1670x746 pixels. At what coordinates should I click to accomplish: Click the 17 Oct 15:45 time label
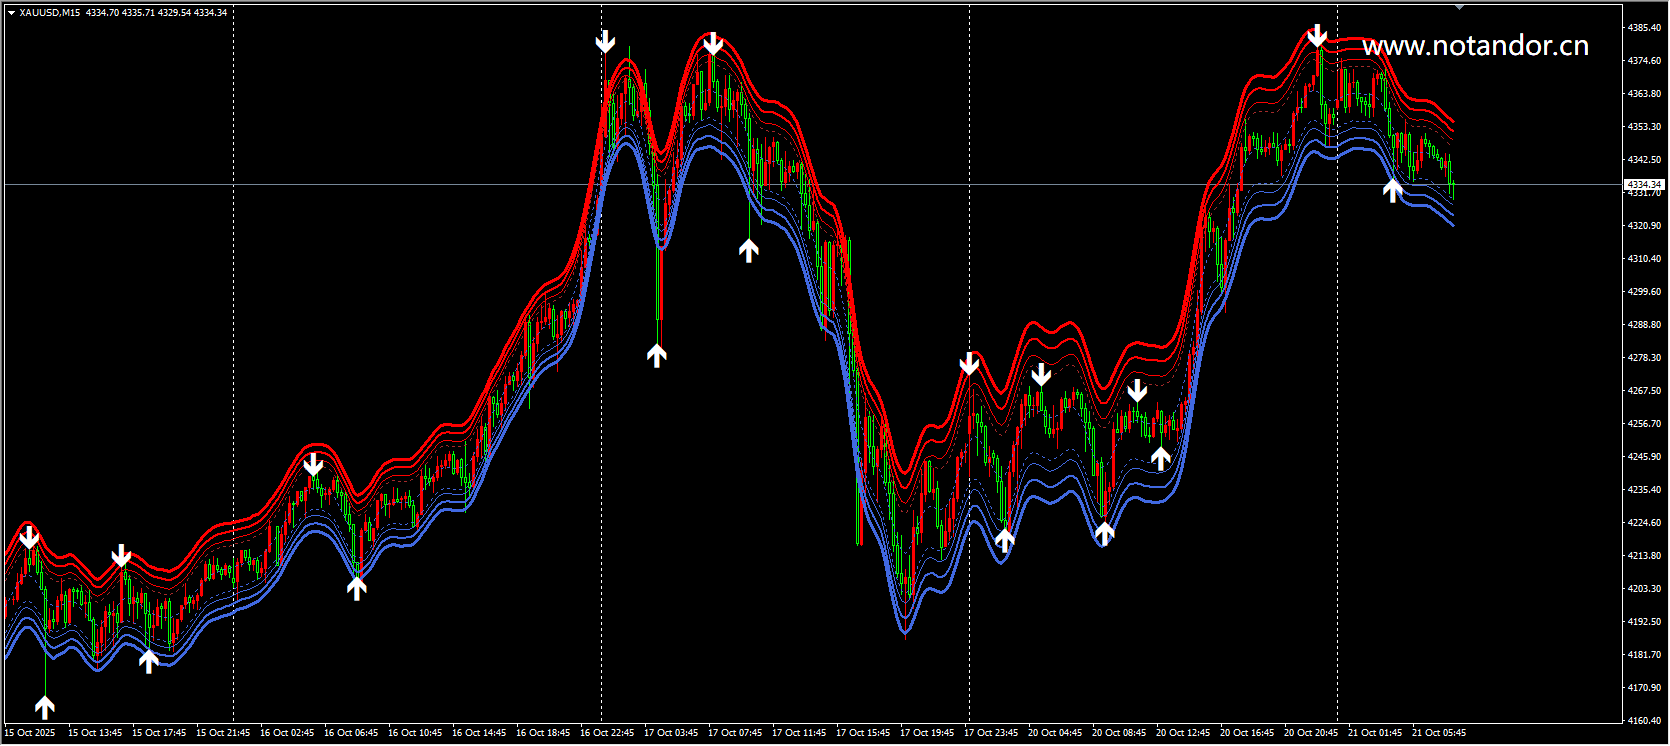(x=863, y=733)
